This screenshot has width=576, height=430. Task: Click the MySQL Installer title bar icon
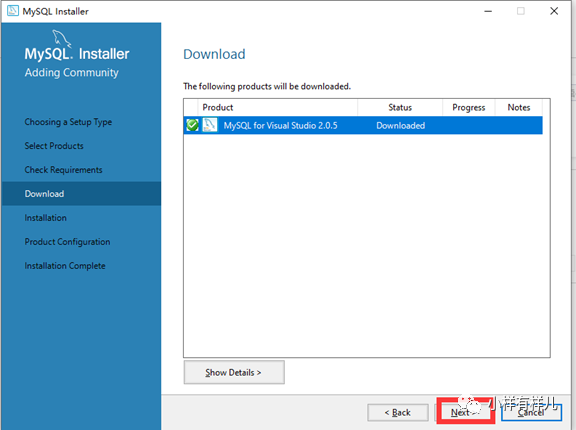coord(13,11)
